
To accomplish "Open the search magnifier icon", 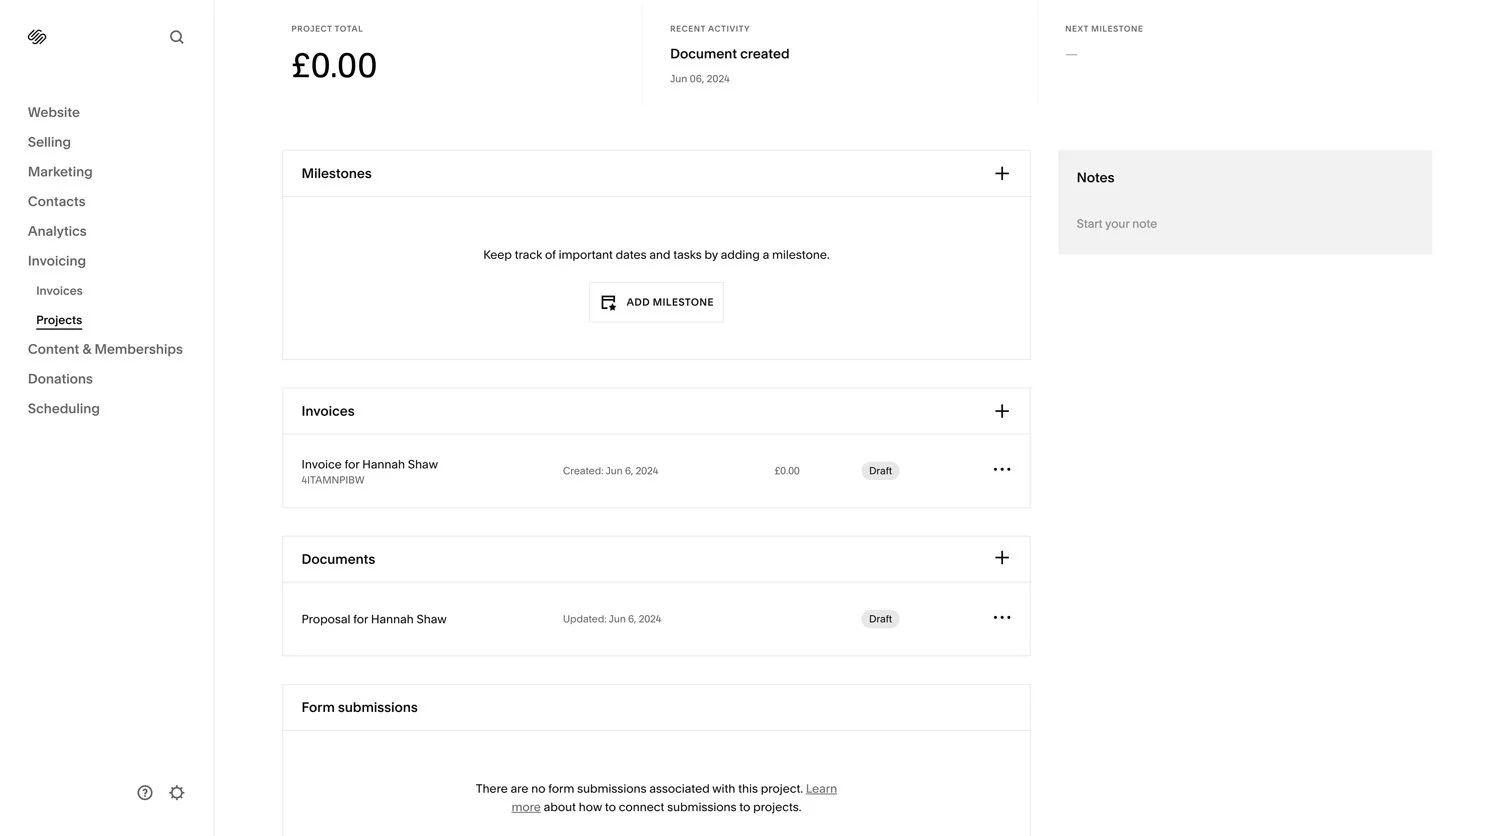I will point(177,37).
